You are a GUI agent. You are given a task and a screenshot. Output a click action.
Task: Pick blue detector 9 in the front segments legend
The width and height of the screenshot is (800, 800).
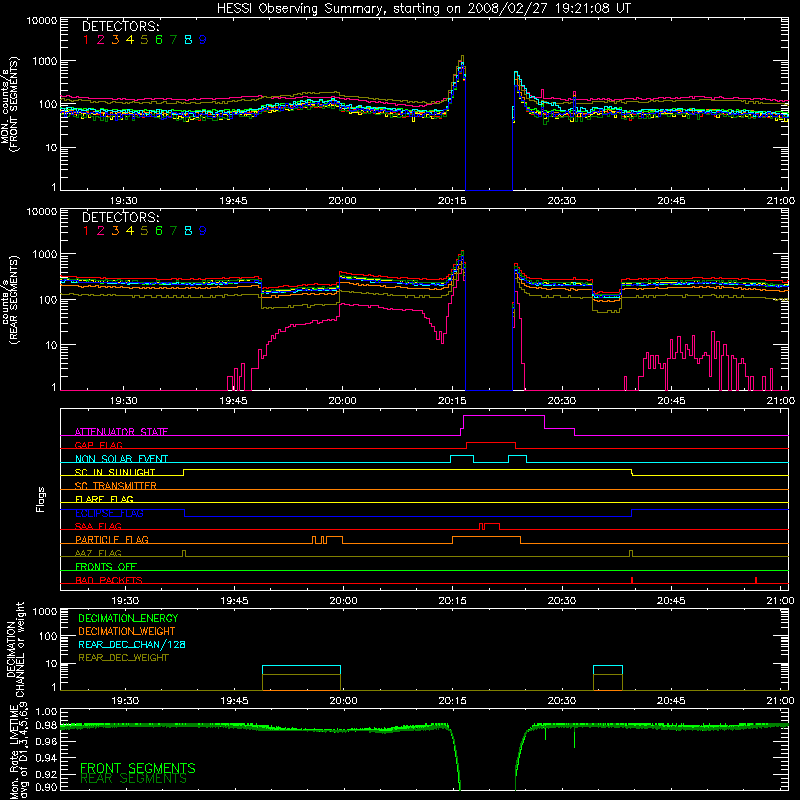(203, 40)
